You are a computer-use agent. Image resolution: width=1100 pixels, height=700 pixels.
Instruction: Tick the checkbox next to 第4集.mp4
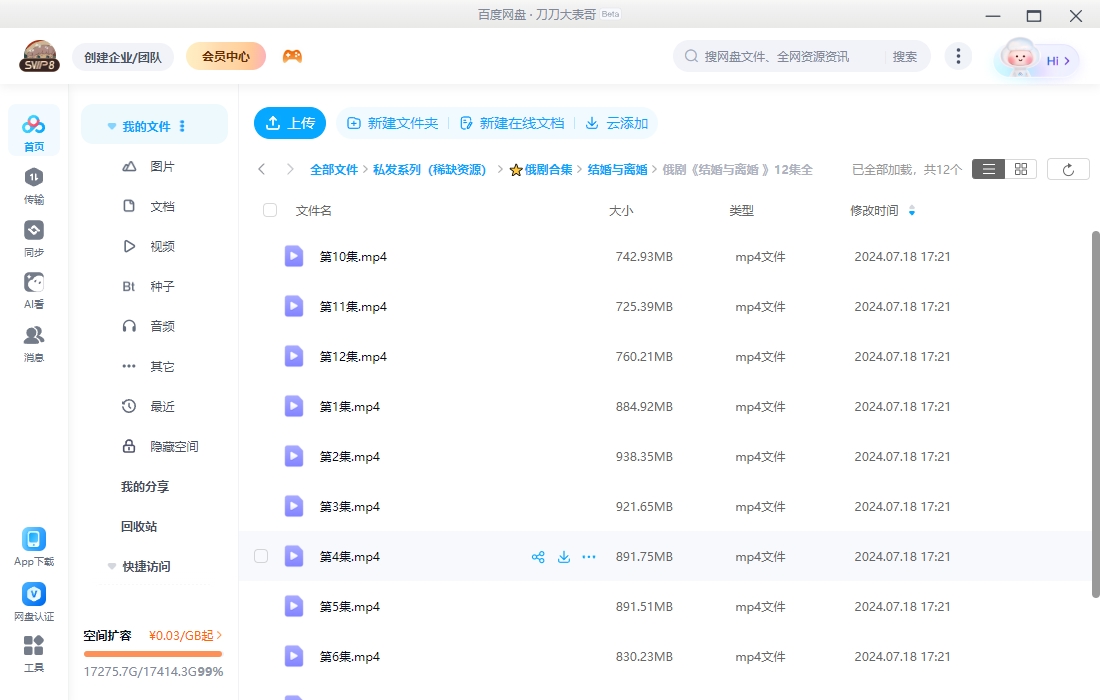pos(261,556)
